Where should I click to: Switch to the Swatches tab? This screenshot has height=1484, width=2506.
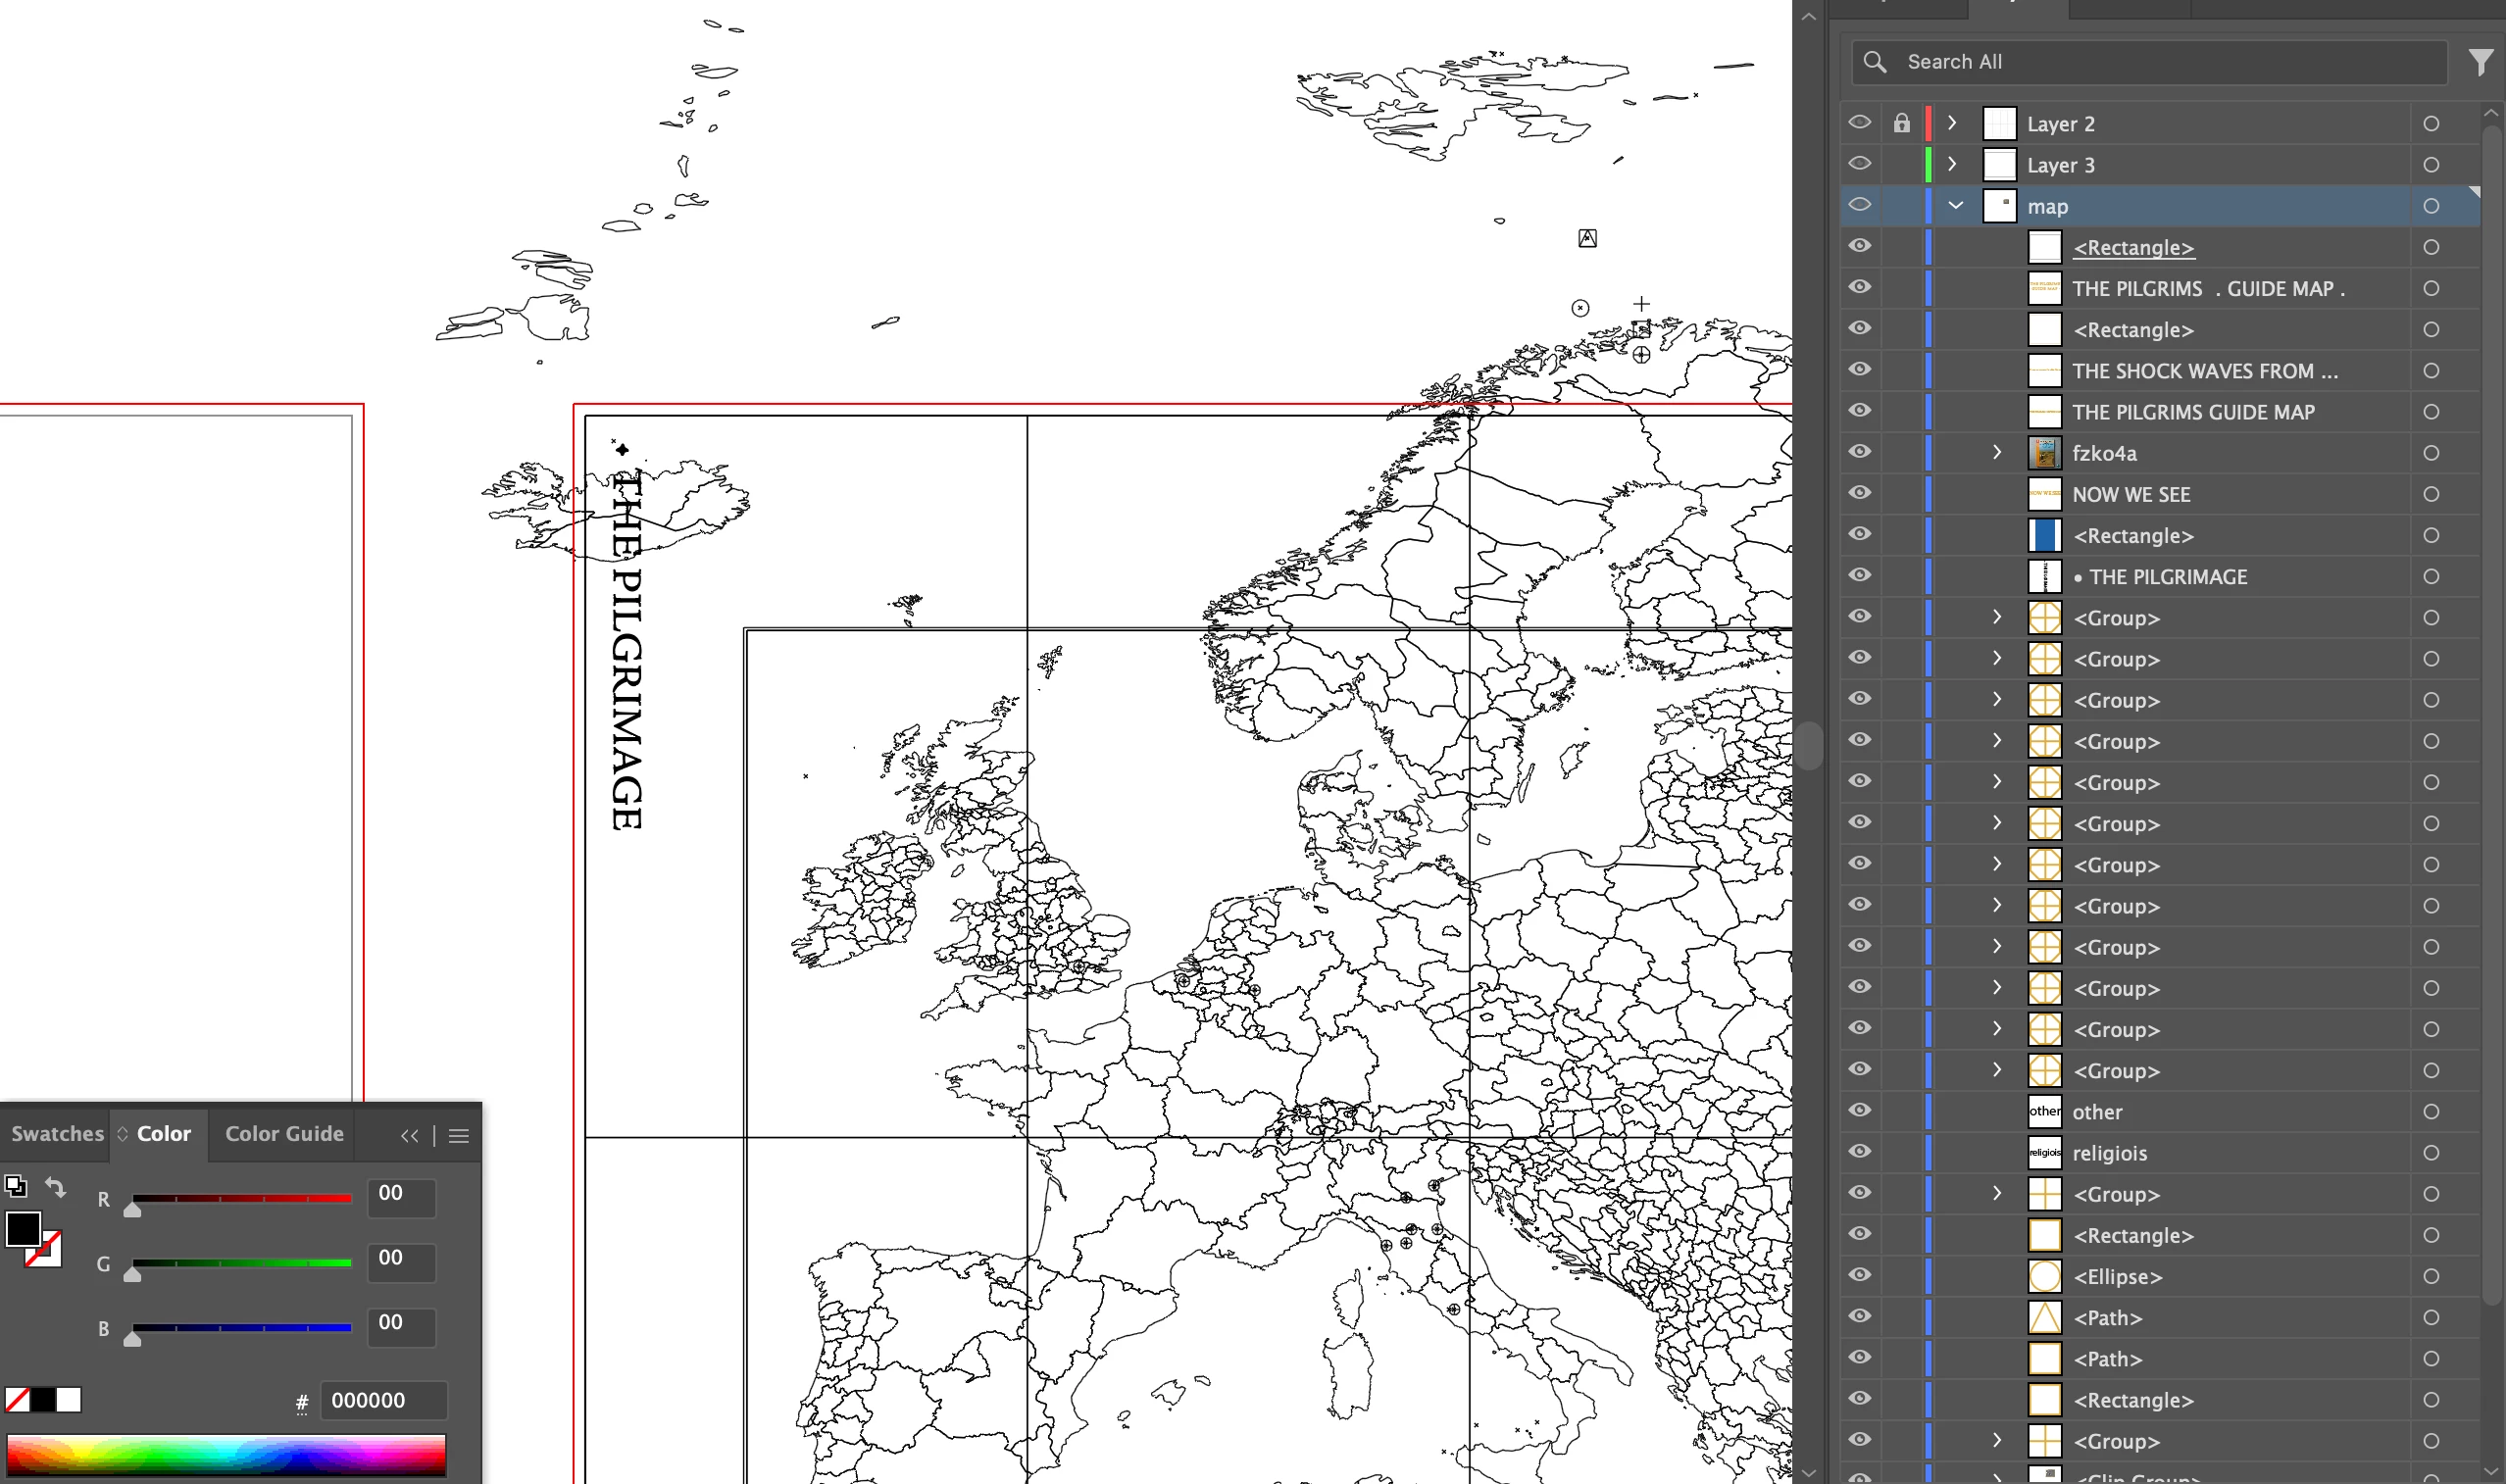pyautogui.click(x=56, y=1134)
